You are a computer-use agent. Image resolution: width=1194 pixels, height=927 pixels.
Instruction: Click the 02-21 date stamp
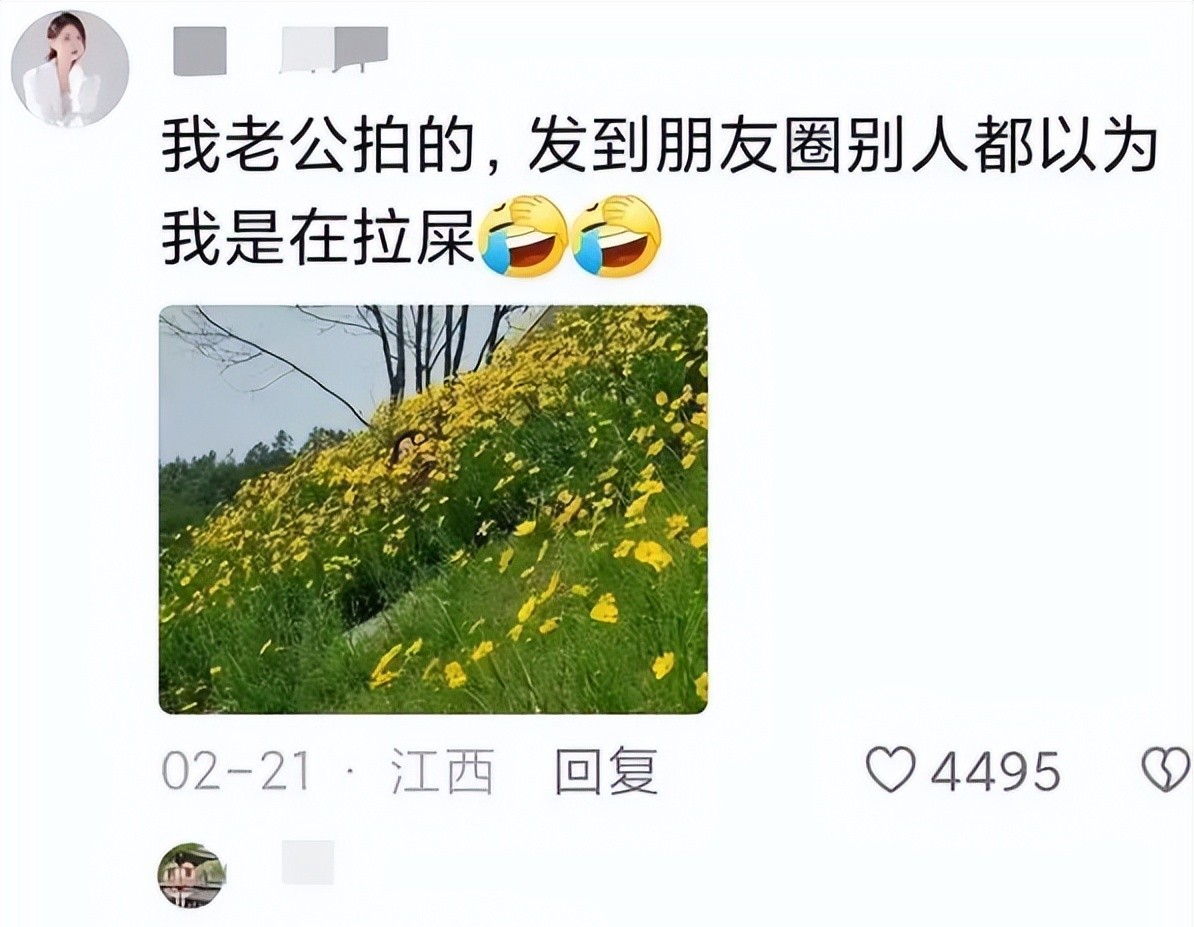click(x=236, y=771)
